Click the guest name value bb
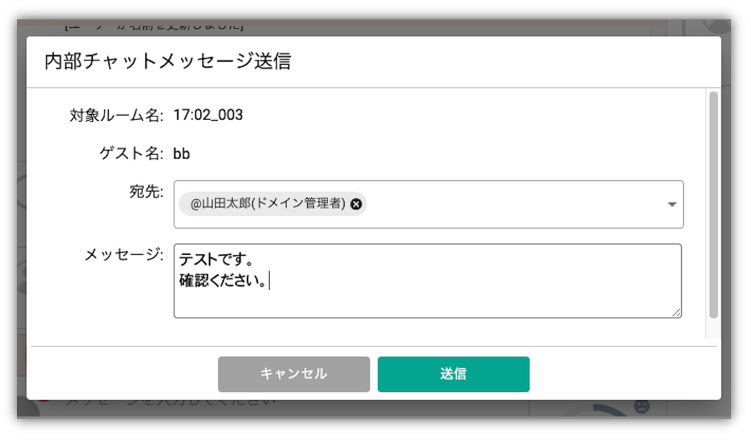The width and height of the screenshot is (751, 441). click(182, 154)
